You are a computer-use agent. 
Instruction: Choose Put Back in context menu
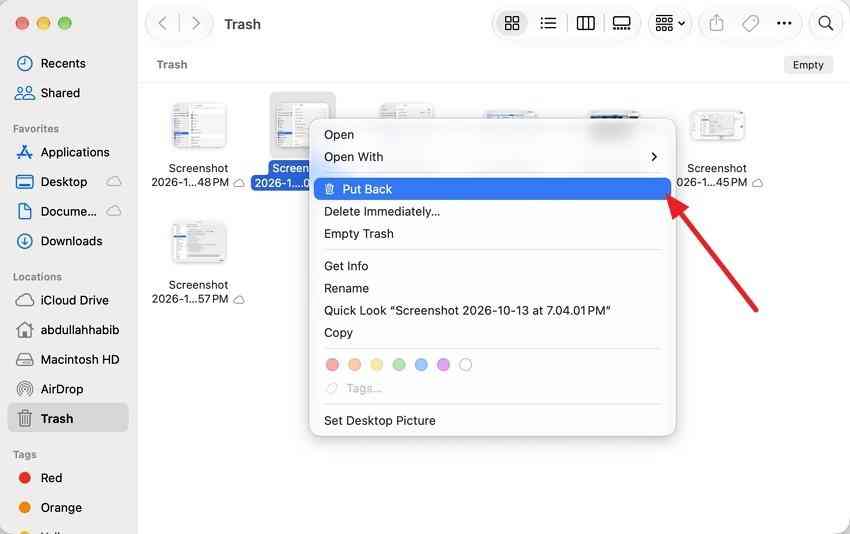click(x=492, y=189)
